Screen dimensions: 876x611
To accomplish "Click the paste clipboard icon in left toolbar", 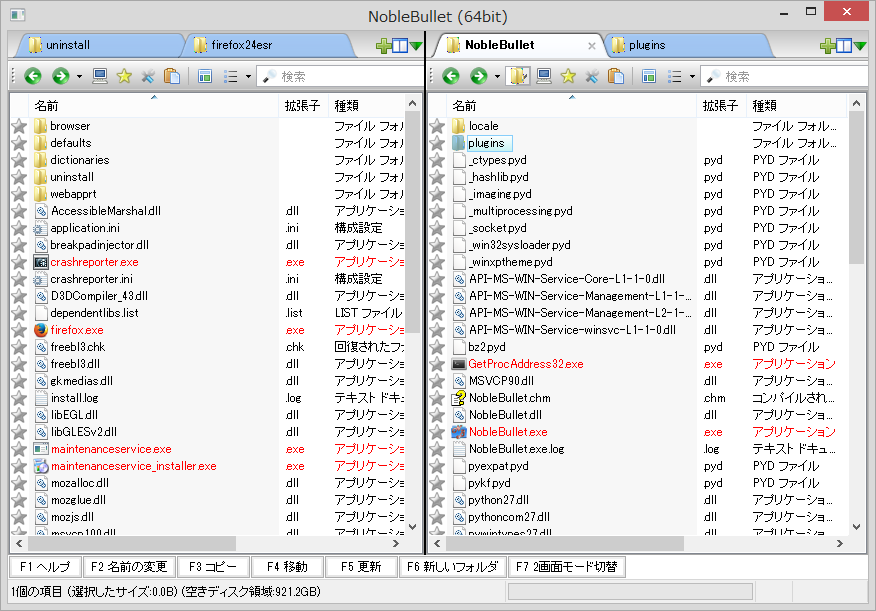I will pos(172,76).
